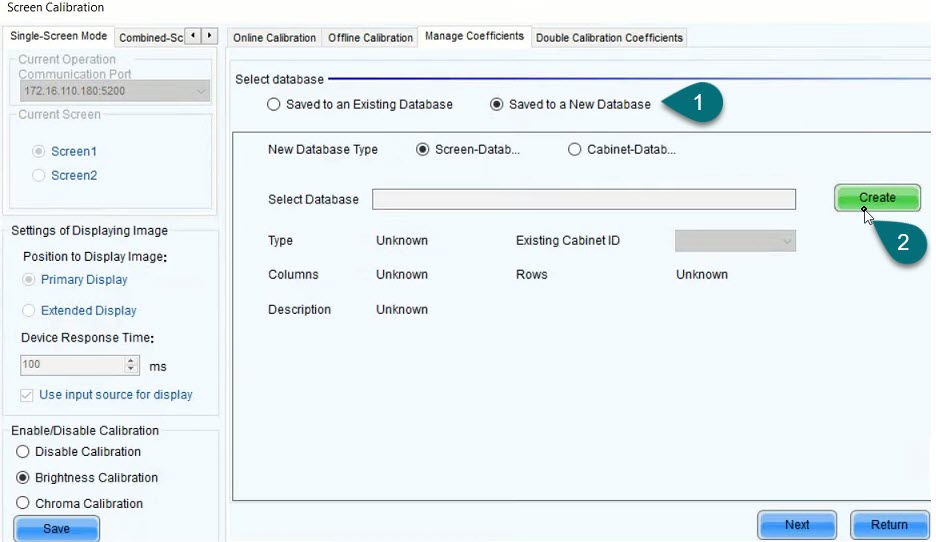Toggle Use input source for display
This screenshot has width=936, height=542.
[x=27, y=395]
